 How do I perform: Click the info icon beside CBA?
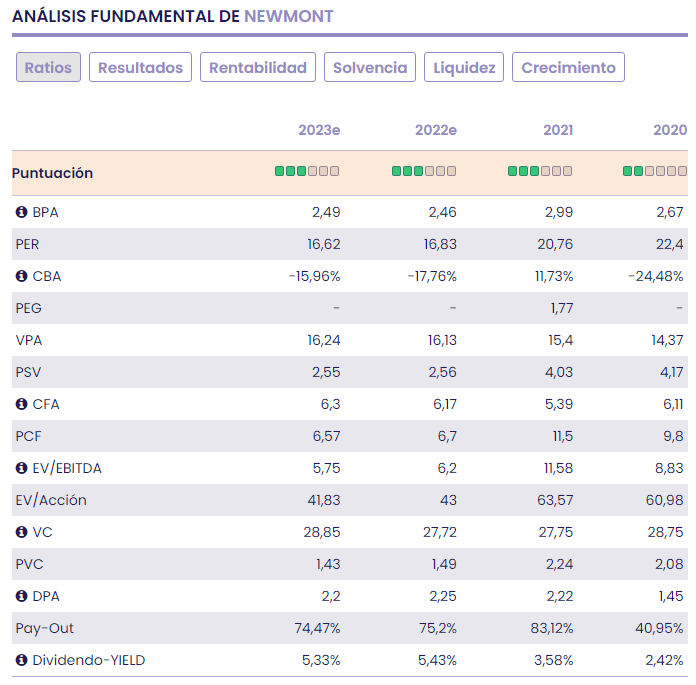(21, 276)
